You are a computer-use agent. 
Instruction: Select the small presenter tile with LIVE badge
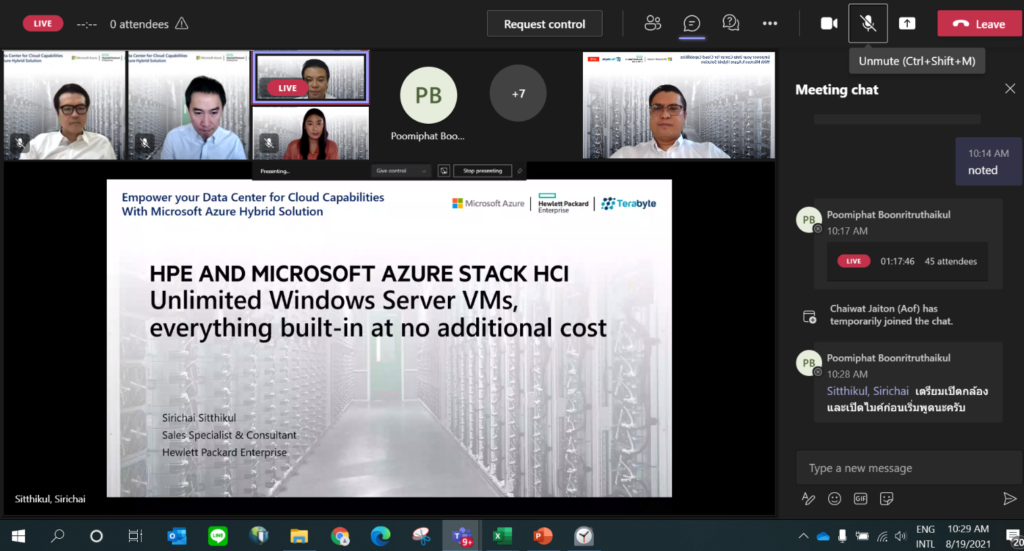(311, 78)
